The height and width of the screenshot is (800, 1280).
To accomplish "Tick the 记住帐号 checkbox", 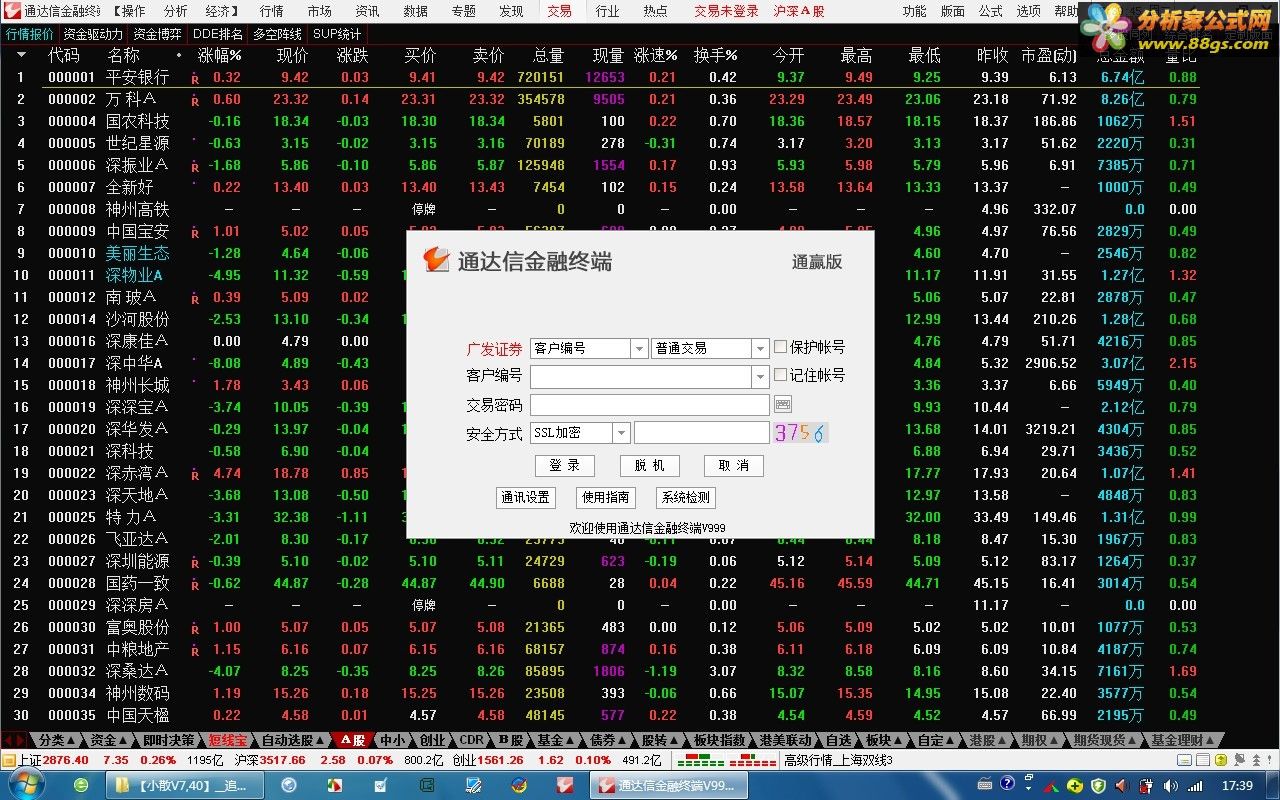I will coord(780,375).
